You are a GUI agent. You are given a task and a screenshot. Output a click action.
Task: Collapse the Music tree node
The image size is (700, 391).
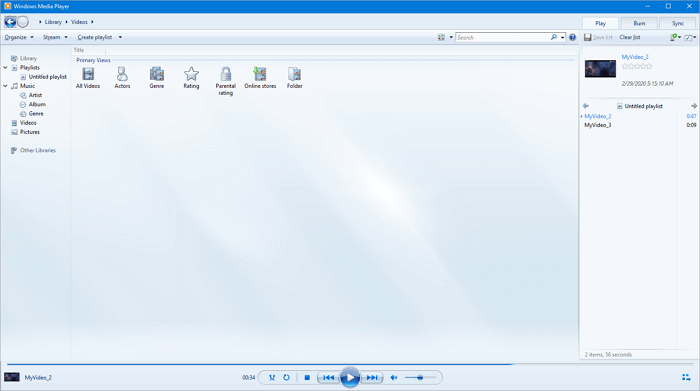pyautogui.click(x=5, y=86)
